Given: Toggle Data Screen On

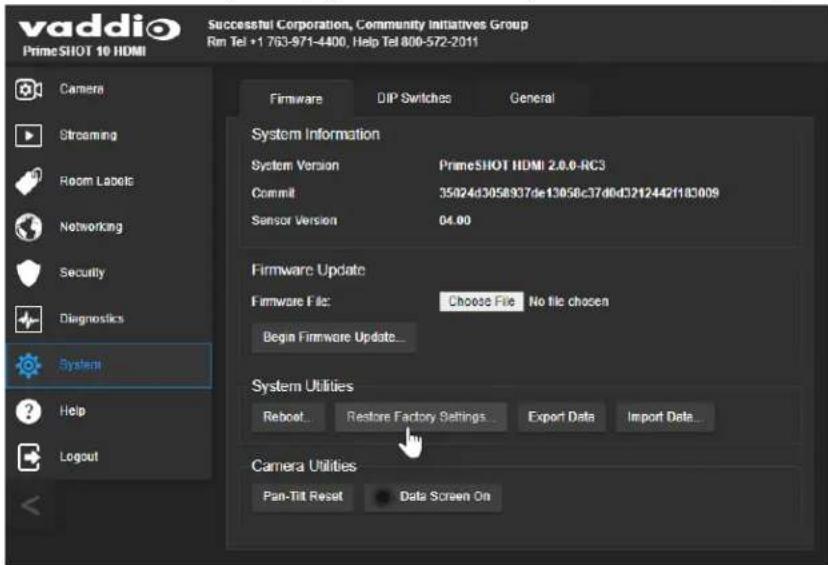Looking at the screenshot, I should [432, 496].
